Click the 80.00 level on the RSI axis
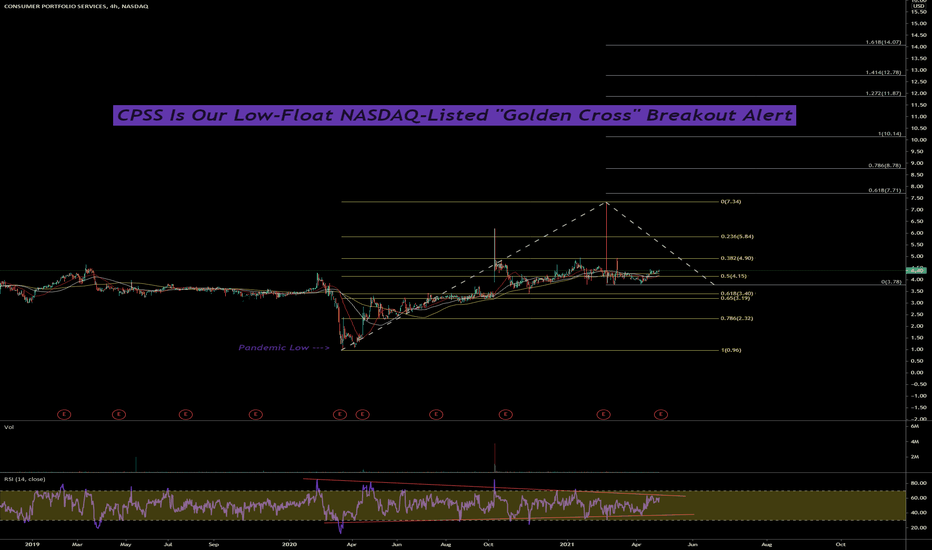The width and height of the screenshot is (932, 550). pos(918,483)
